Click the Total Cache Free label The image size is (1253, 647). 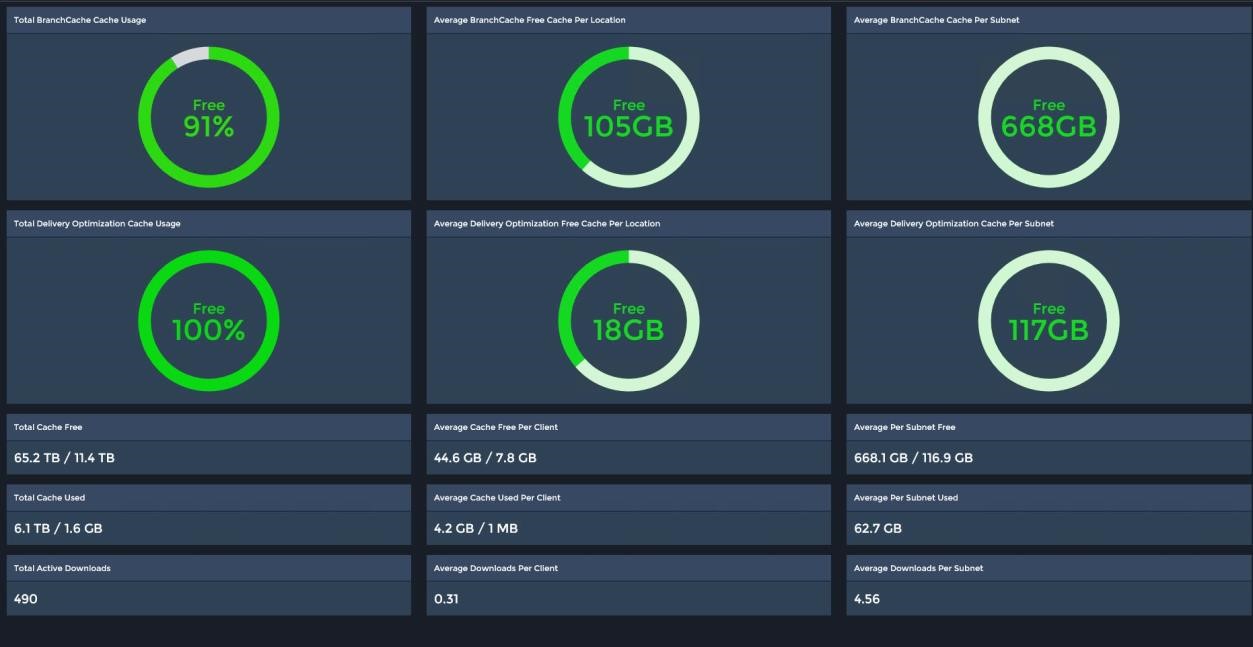(x=48, y=427)
